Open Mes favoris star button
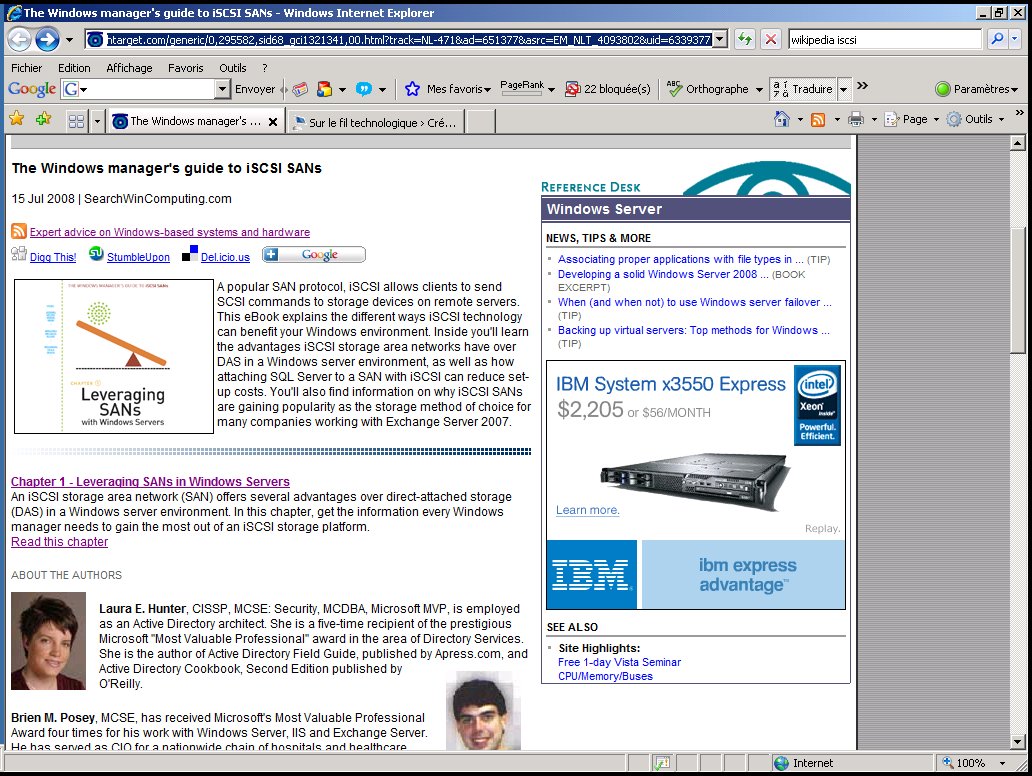Screen dimensions: 1032x776 pyautogui.click(x=448, y=89)
